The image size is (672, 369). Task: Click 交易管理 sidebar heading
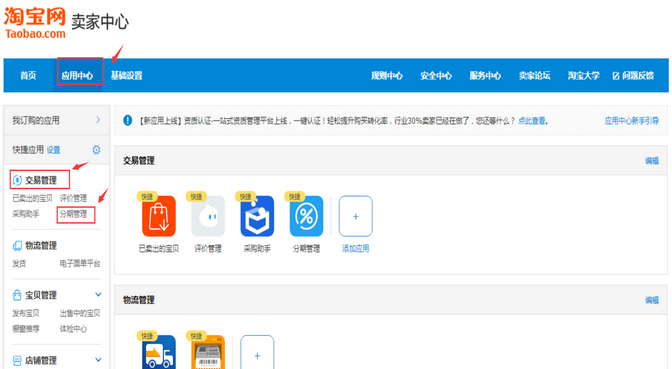[41, 180]
